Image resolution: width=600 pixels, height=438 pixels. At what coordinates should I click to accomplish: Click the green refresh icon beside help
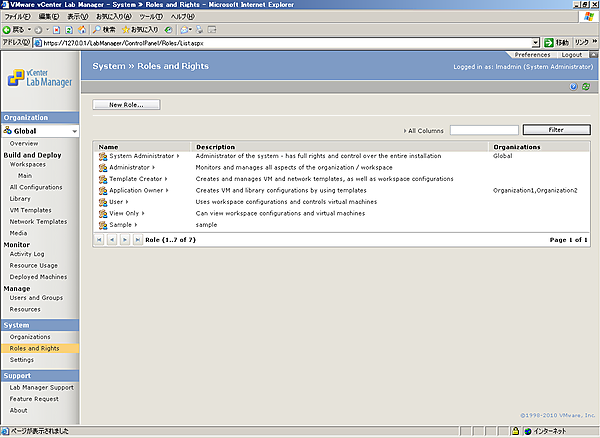(586, 87)
